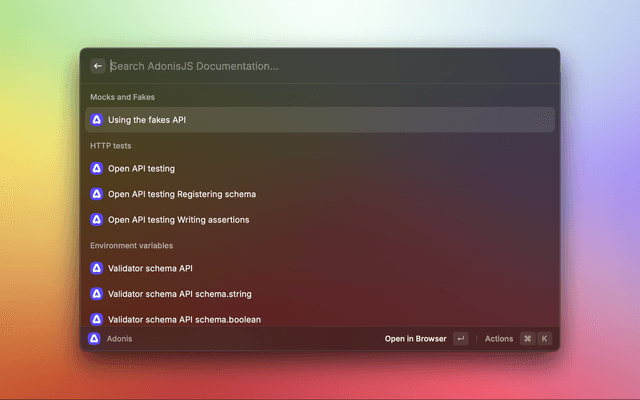This screenshot has height=400, width=640.
Task: Click Adonis icon beside Open API testing
Action: tap(97, 169)
